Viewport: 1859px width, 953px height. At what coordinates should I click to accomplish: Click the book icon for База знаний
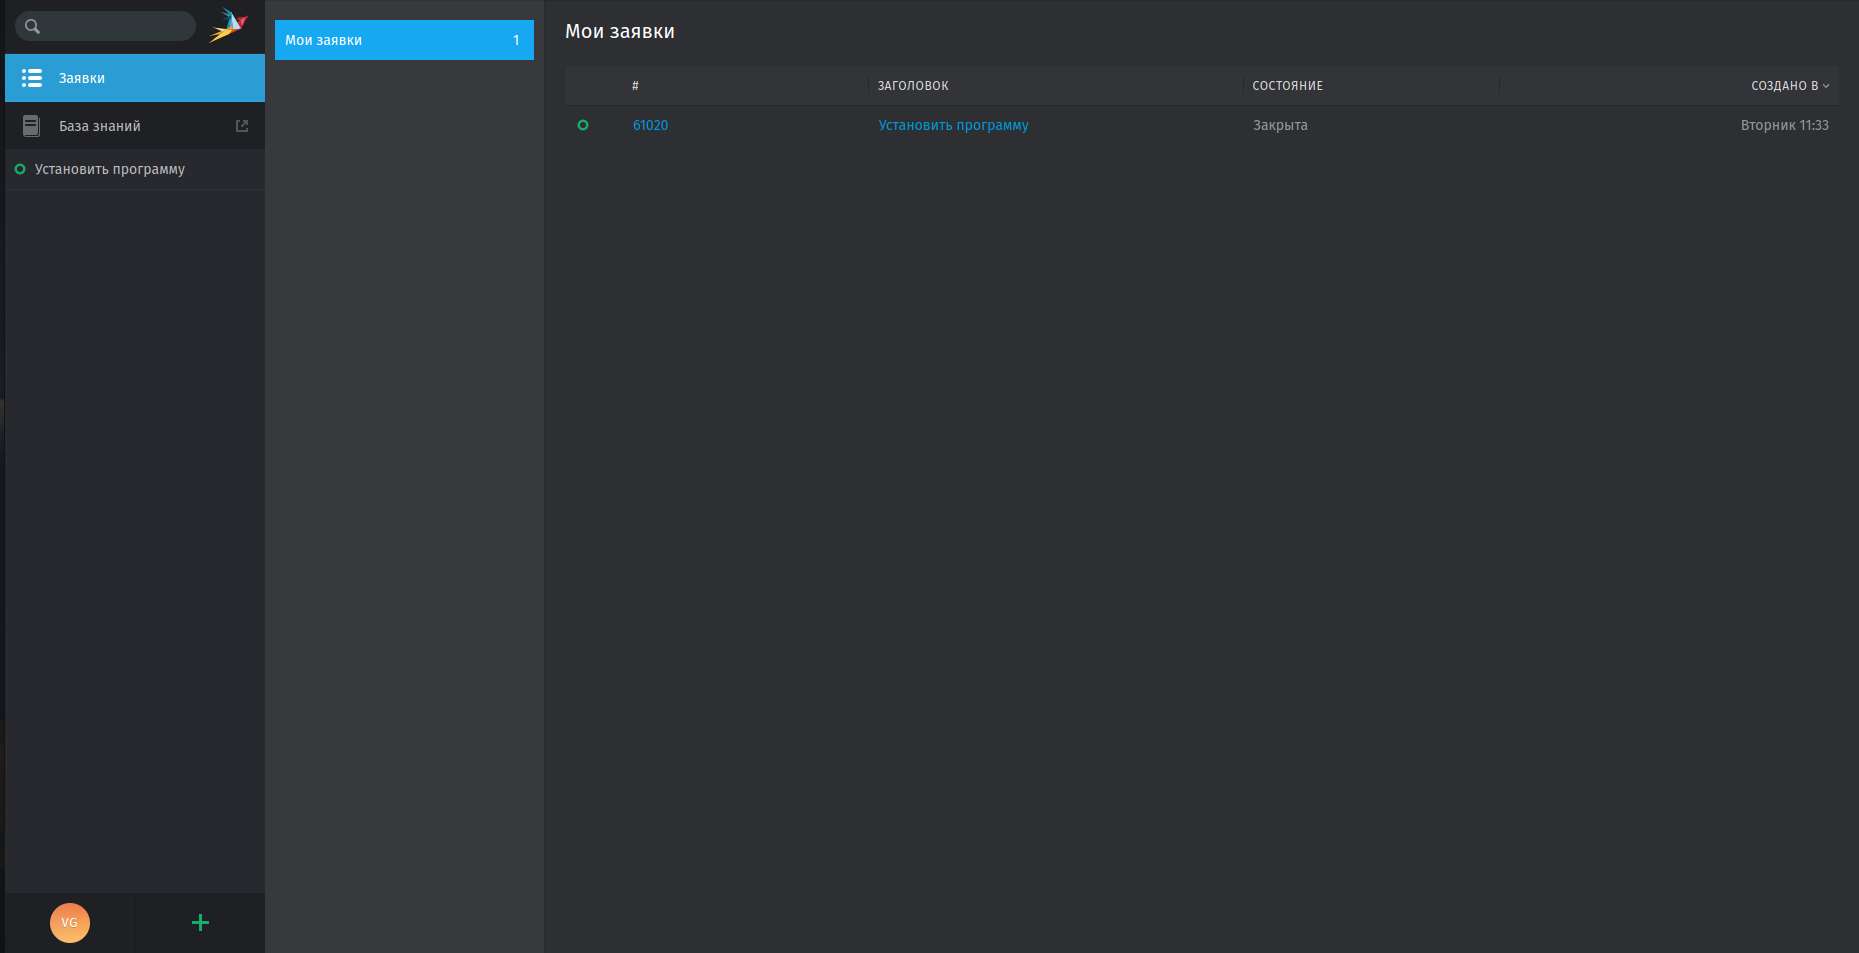(32, 126)
